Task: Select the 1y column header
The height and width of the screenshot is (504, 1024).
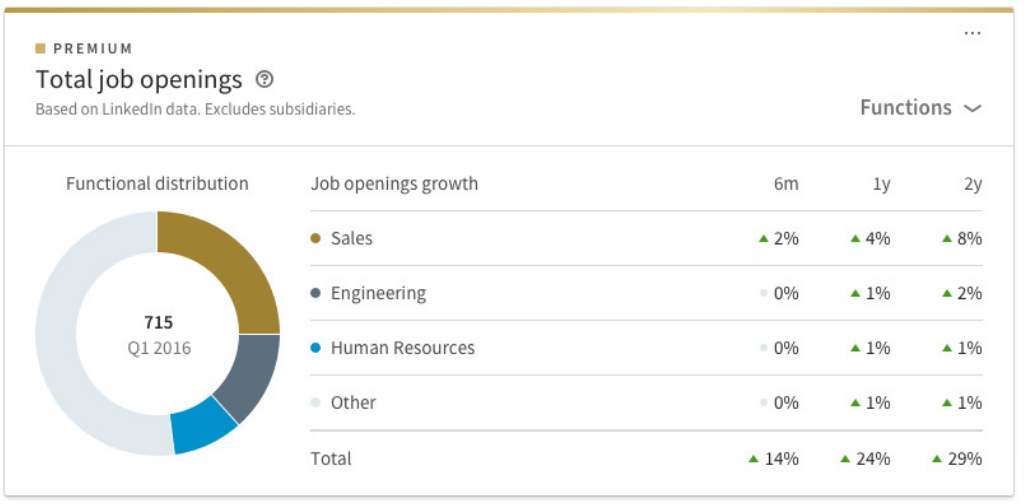Action: click(881, 184)
